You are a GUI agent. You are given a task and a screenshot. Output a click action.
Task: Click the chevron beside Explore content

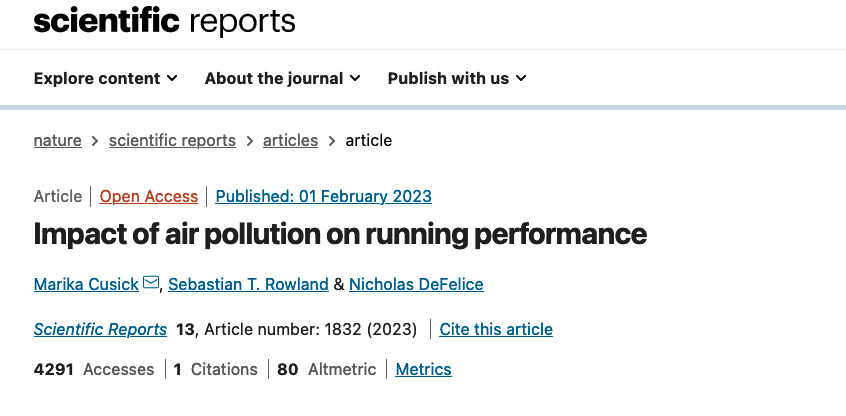click(172, 78)
